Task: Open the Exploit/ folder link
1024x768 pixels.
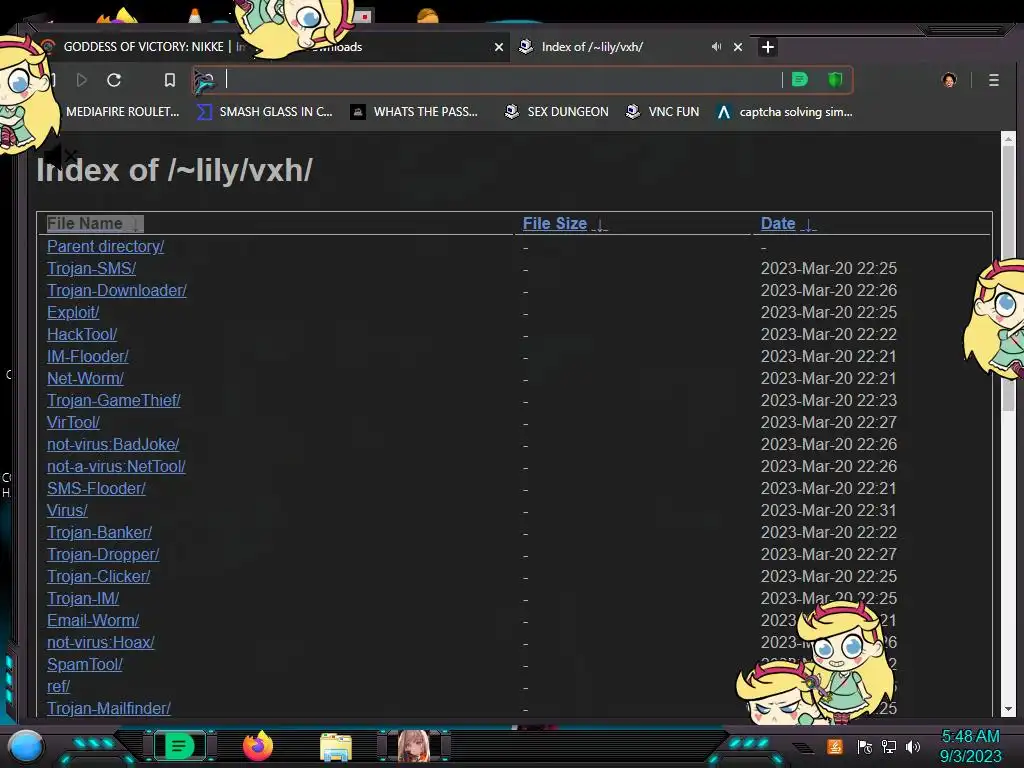Action: tap(73, 312)
